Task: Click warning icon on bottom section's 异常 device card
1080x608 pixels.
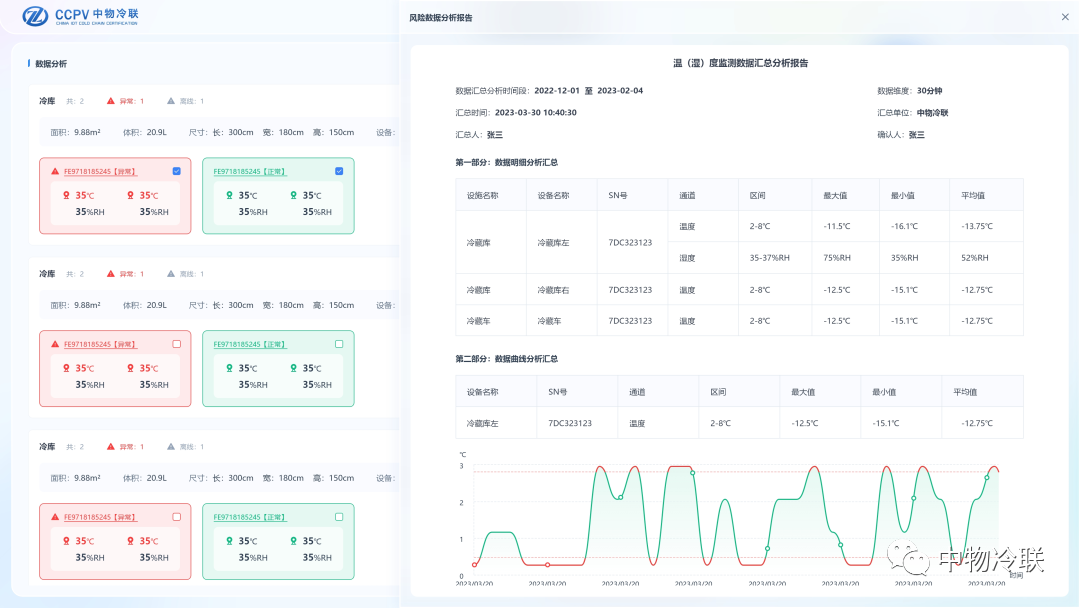Action: pyautogui.click(x=55, y=517)
